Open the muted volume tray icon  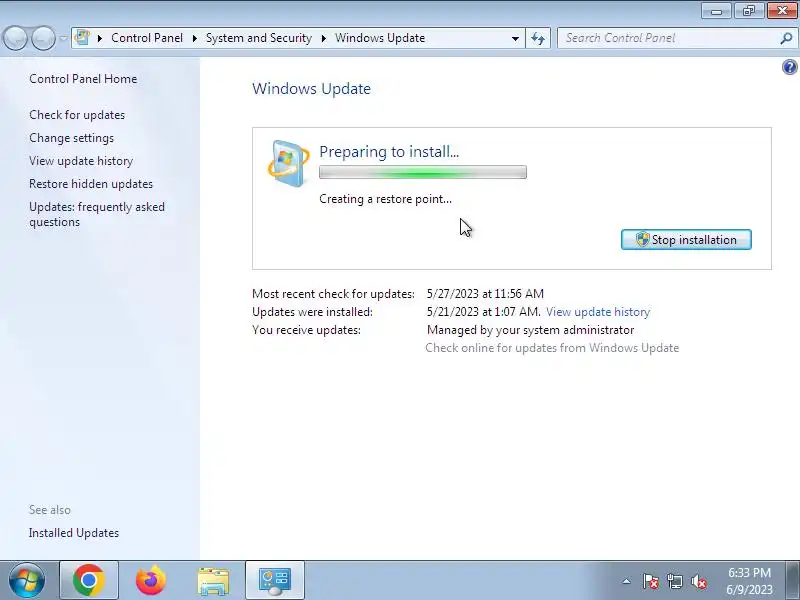[698, 581]
